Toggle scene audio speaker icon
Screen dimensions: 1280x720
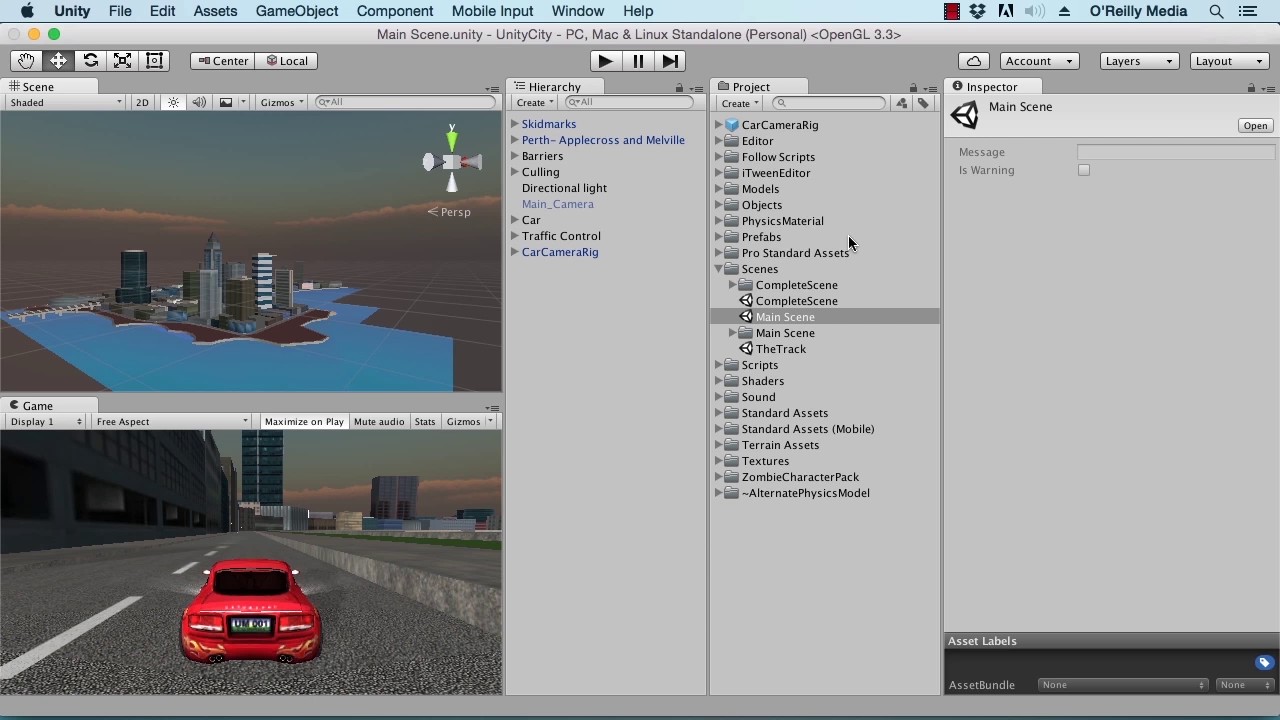(199, 102)
